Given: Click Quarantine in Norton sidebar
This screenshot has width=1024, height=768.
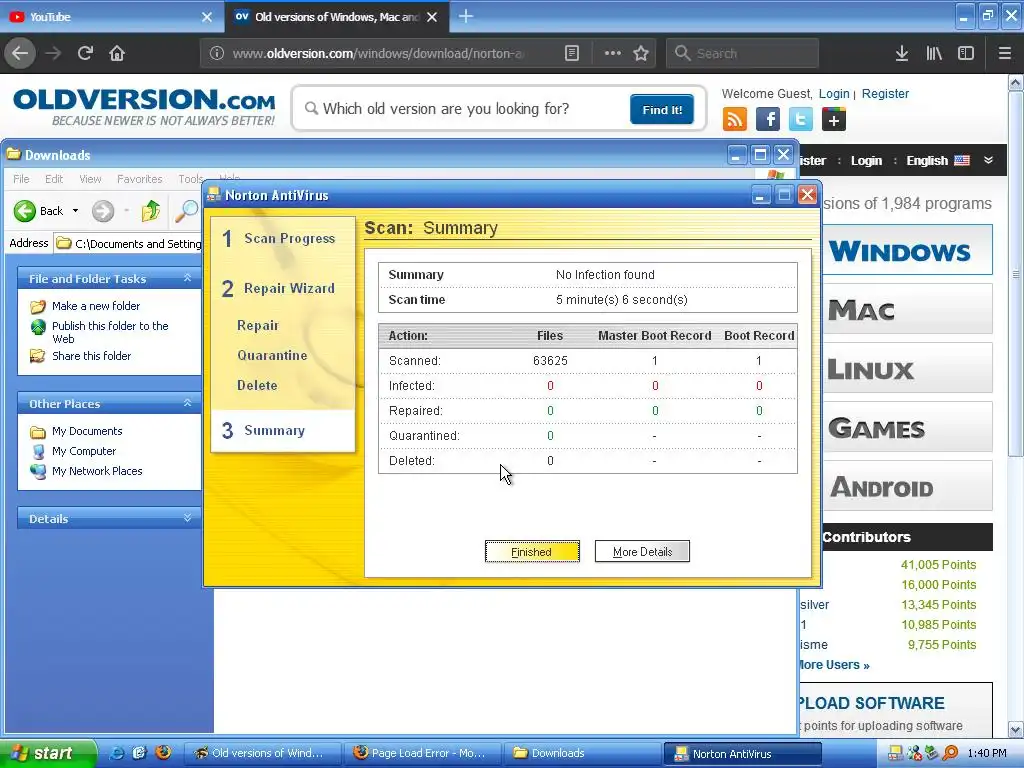Looking at the screenshot, I should (272, 355).
